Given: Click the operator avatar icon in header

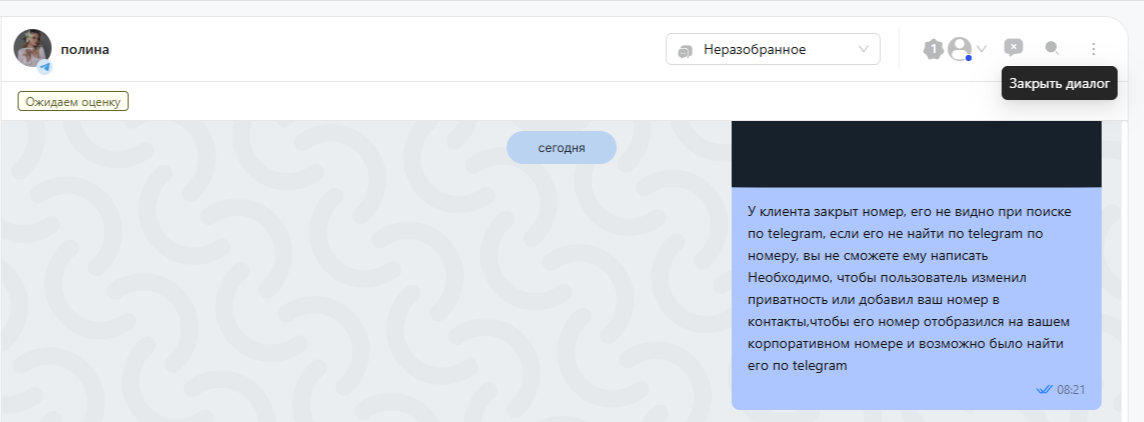Looking at the screenshot, I should click(960, 48).
